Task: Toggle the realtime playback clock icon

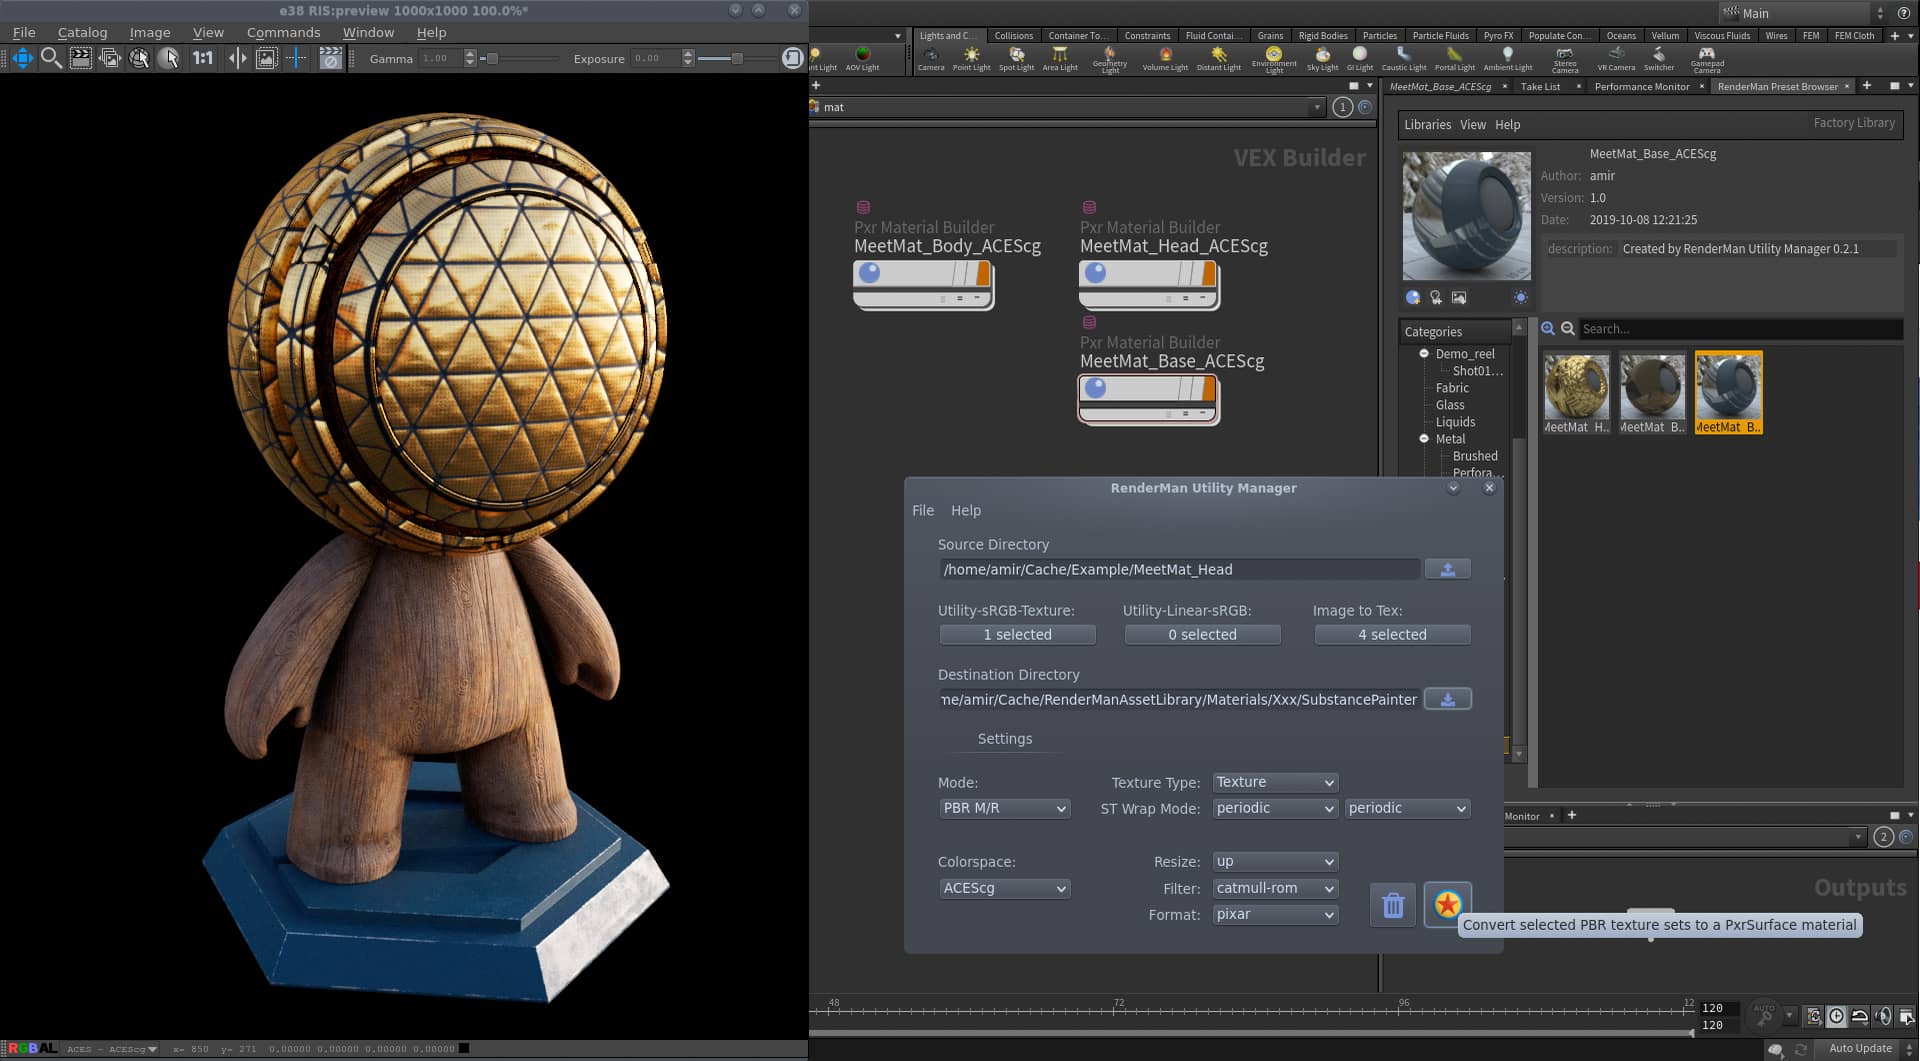Action: point(1836,1016)
